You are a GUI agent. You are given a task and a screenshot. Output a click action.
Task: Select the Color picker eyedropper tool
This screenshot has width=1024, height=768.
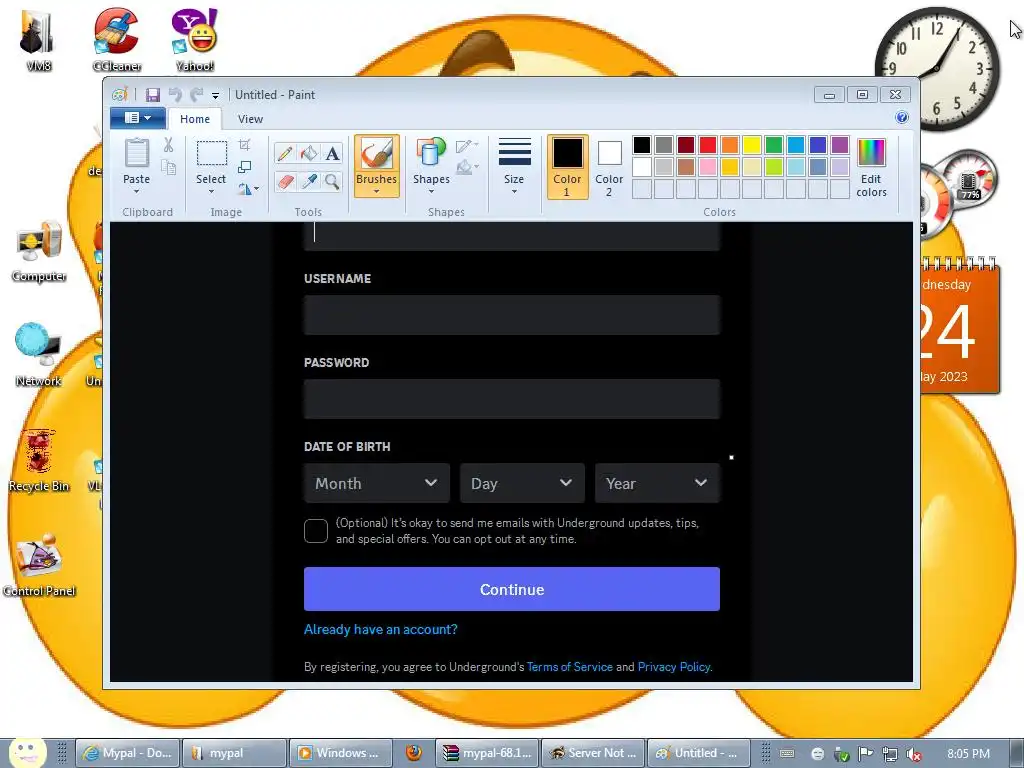tap(308, 181)
